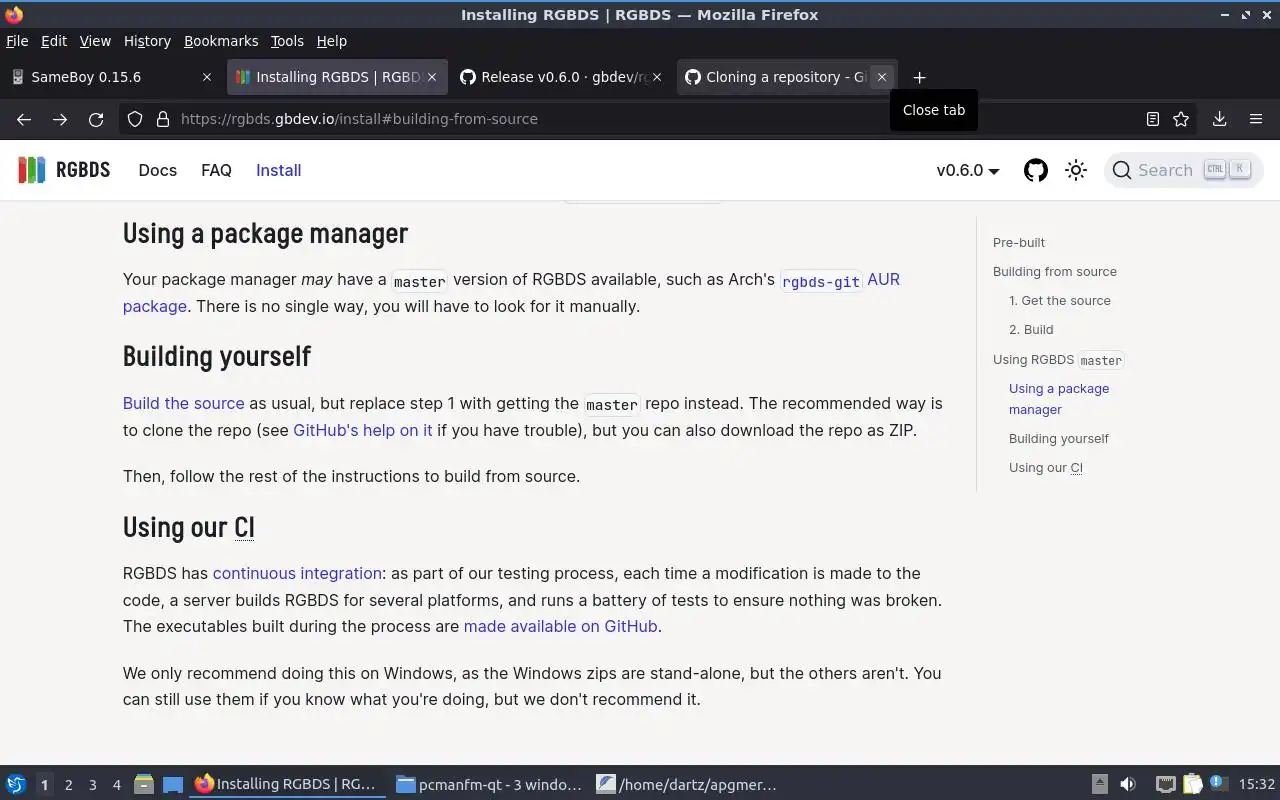Switch to Cloning a repository tab

[x=786, y=77]
